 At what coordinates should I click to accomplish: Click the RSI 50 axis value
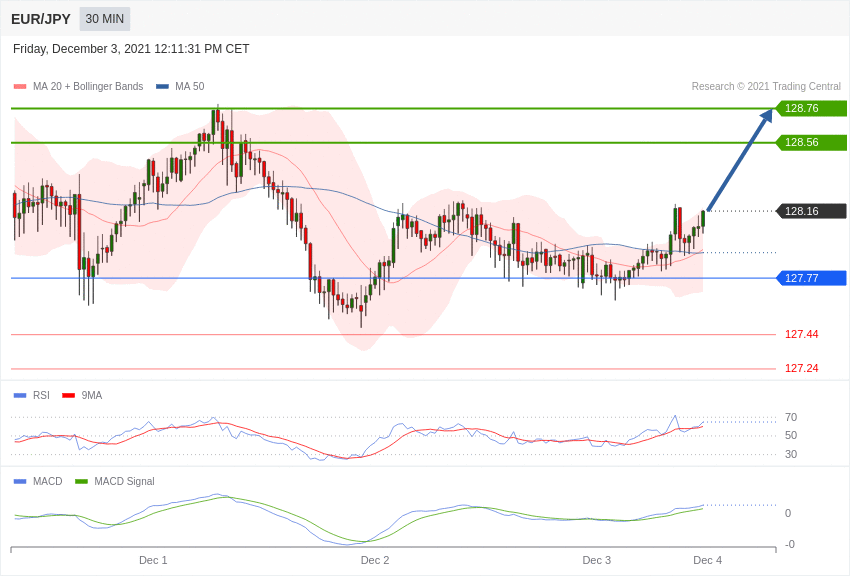791,436
